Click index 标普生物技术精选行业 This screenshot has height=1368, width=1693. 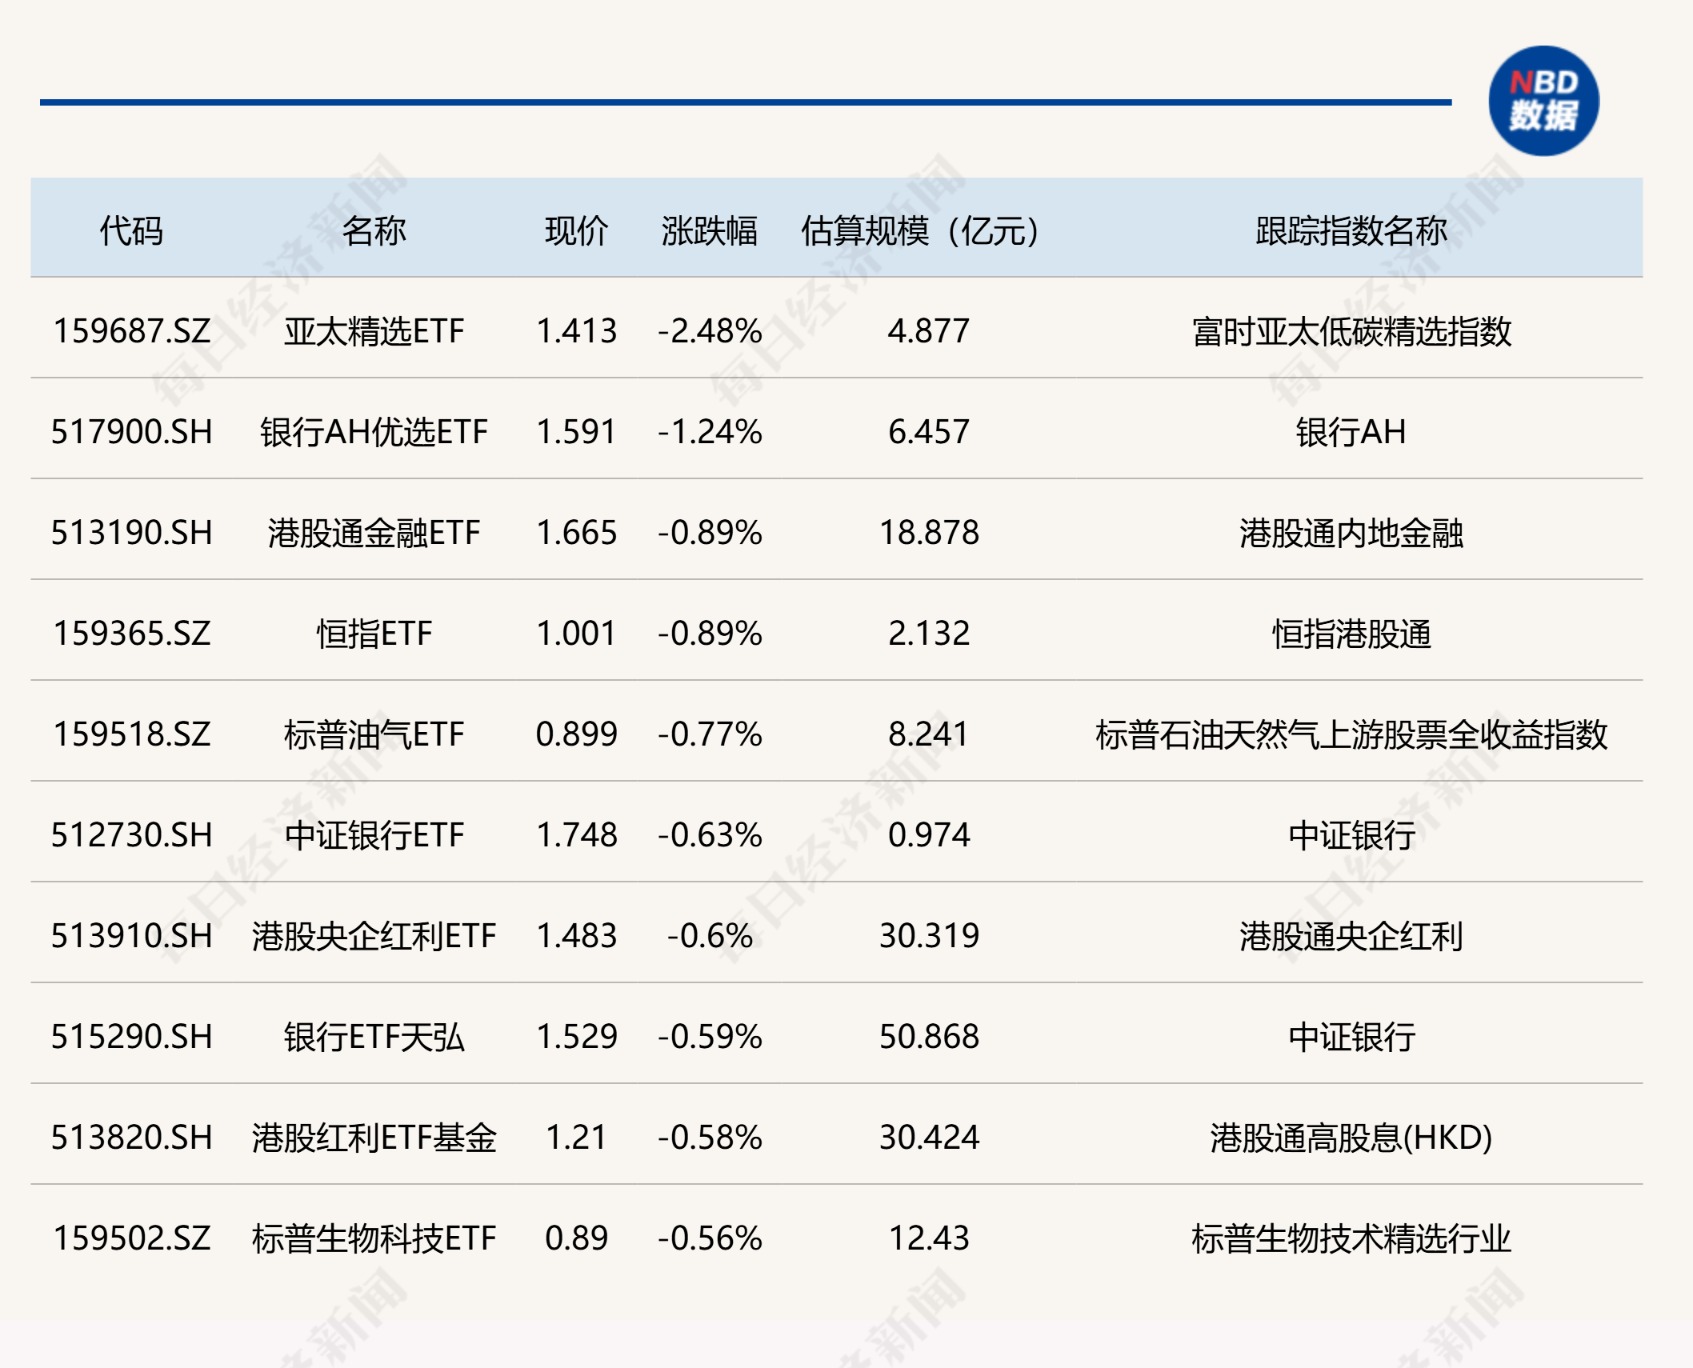click(x=1352, y=1239)
